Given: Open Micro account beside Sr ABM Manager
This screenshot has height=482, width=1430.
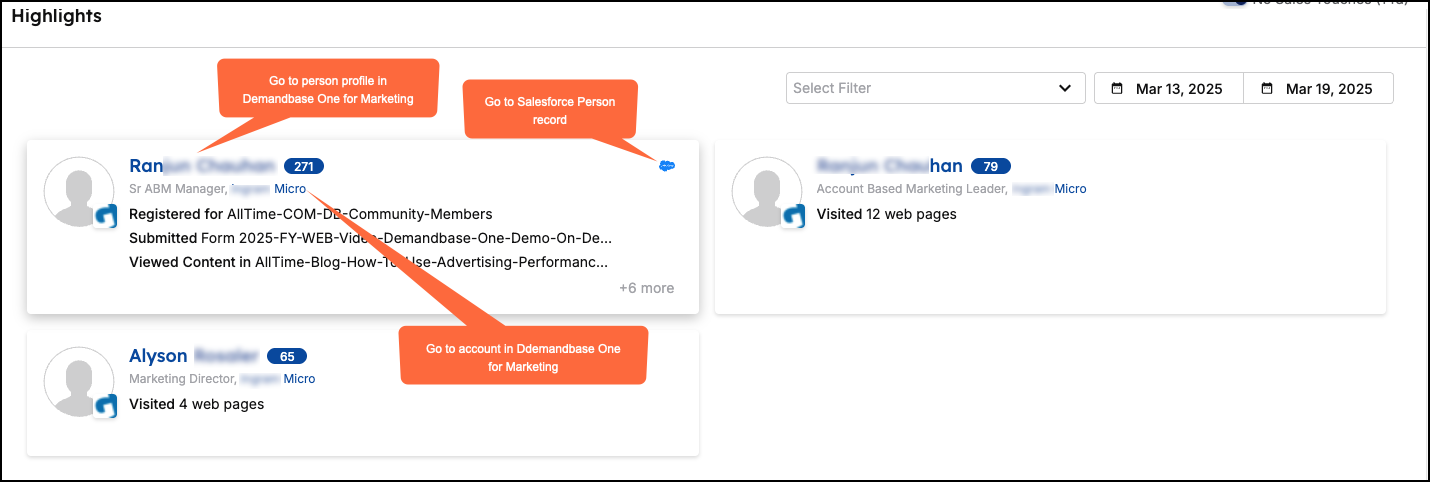Looking at the screenshot, I should 290,188.
